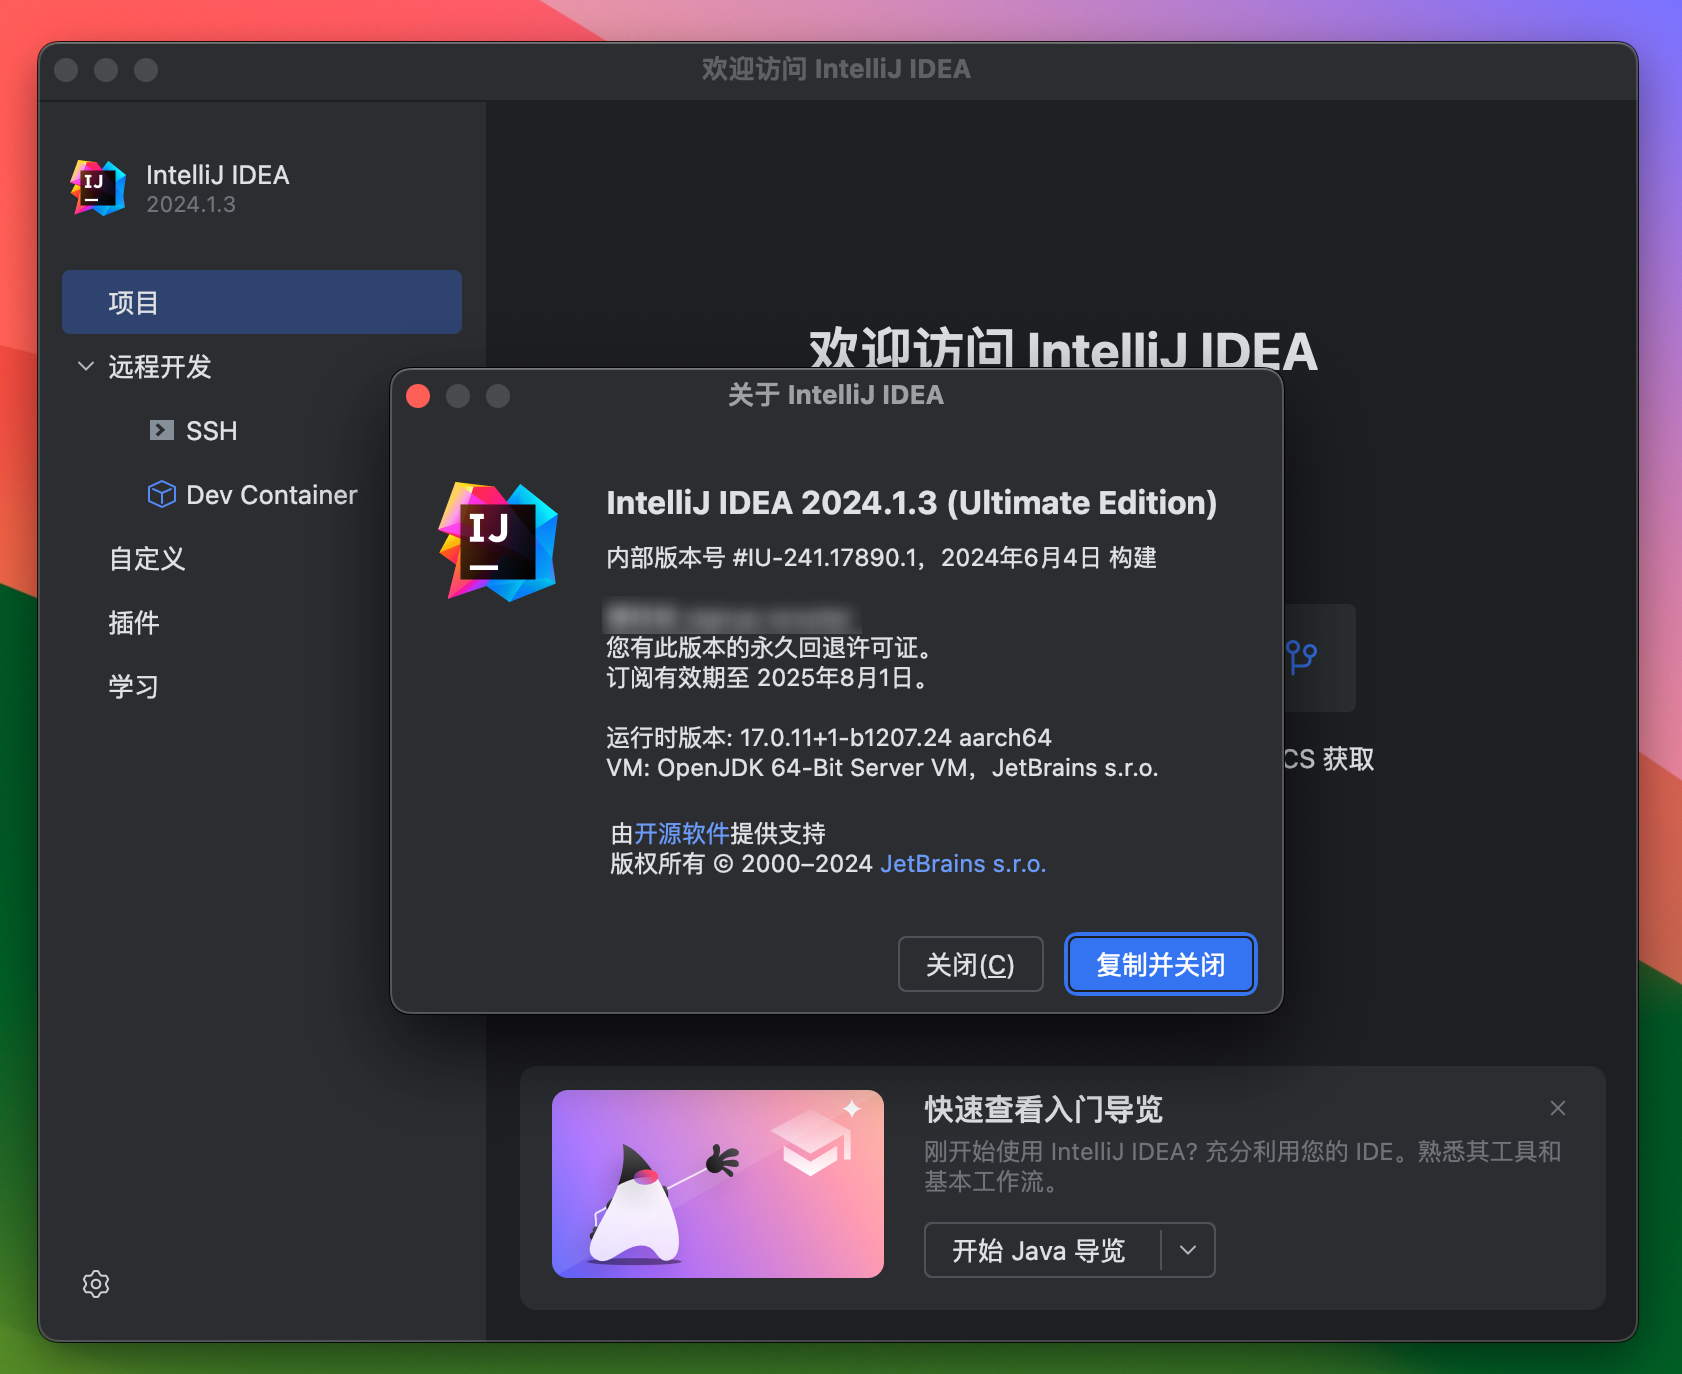1682x1374 pixels.
Task: Click the Java tour illustration thumbnail
Action: pos(718,1184)
